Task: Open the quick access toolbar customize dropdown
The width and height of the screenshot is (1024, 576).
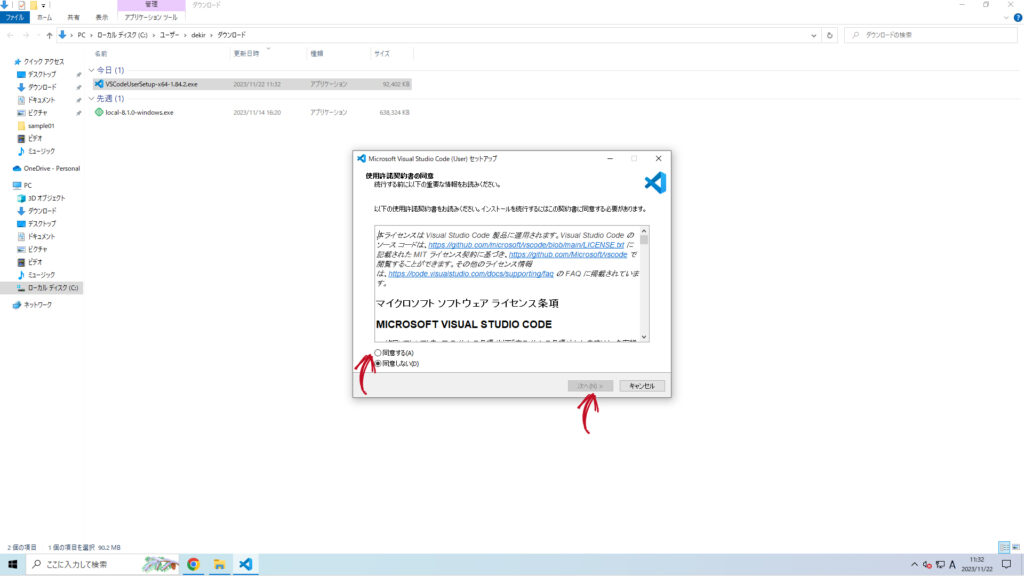Action: click(x=44, y=6)
